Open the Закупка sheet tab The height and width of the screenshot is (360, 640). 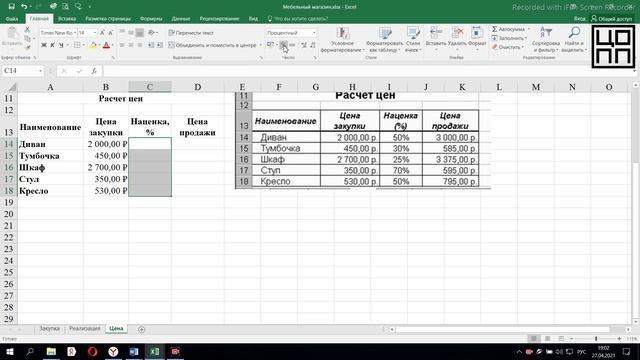pos(49,329)
